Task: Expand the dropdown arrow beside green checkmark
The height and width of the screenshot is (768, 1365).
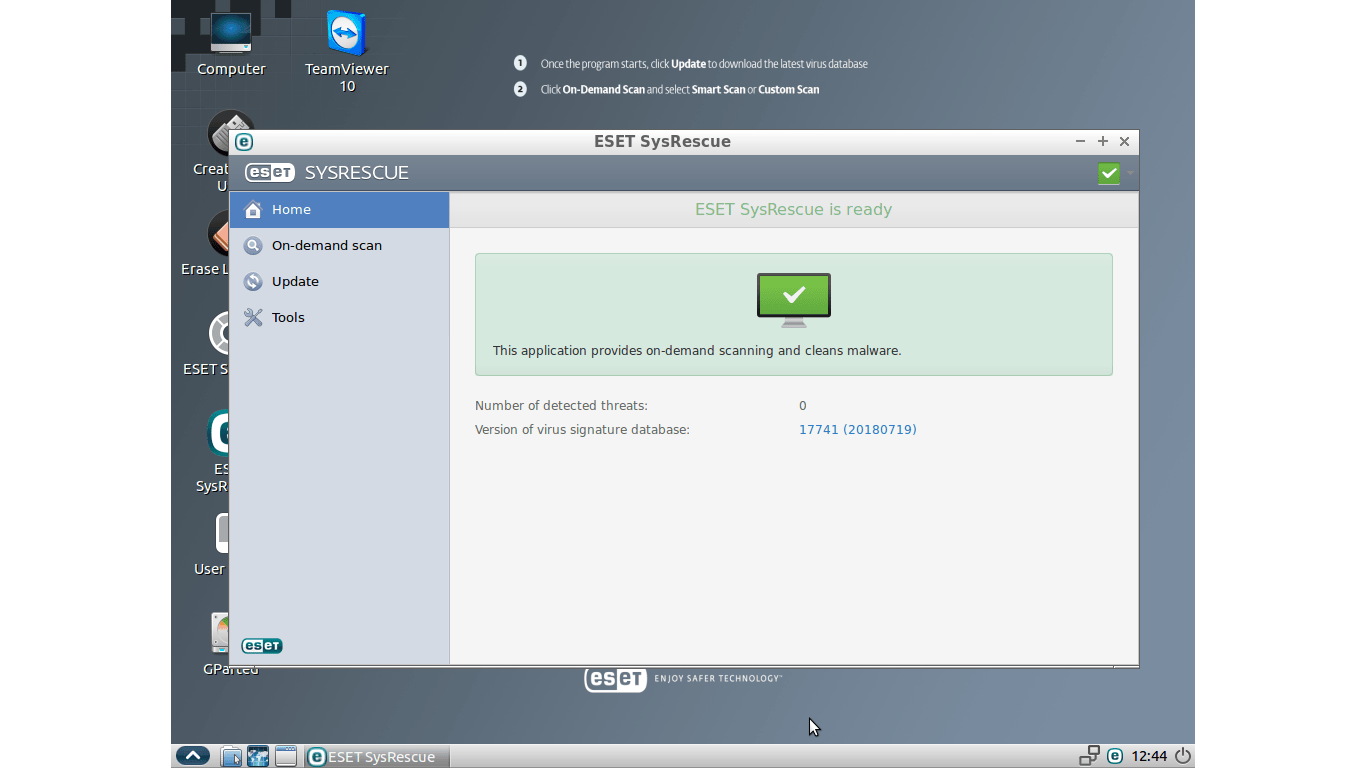Action: point(1130,173)
